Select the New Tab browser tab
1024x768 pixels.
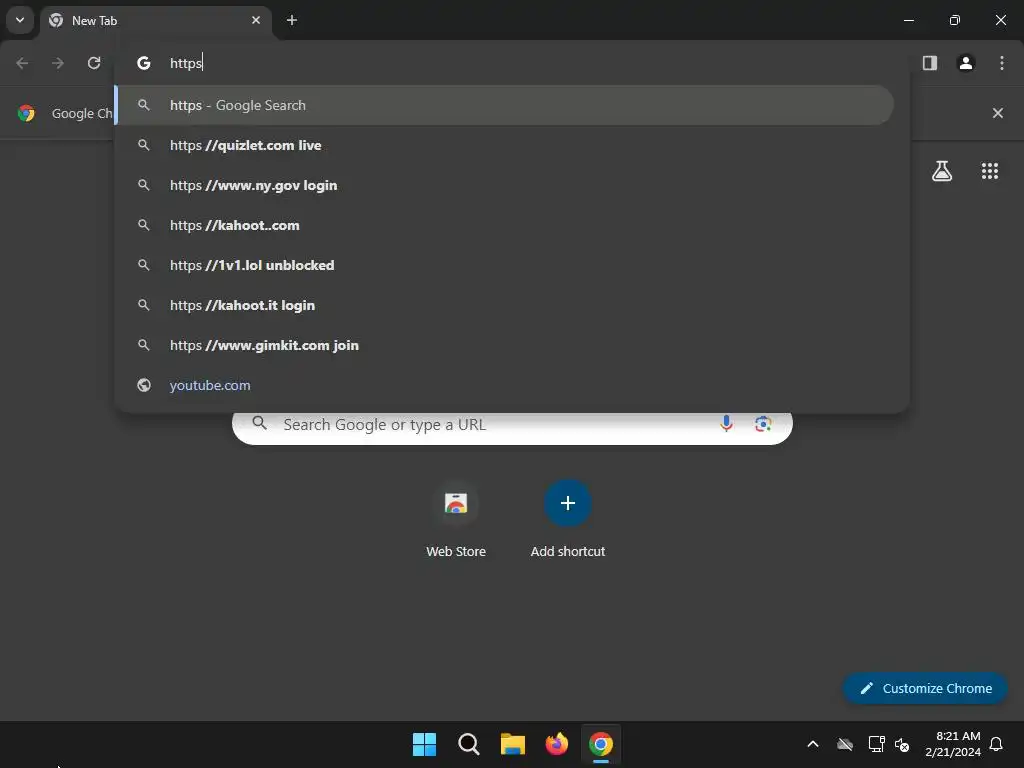157,20
